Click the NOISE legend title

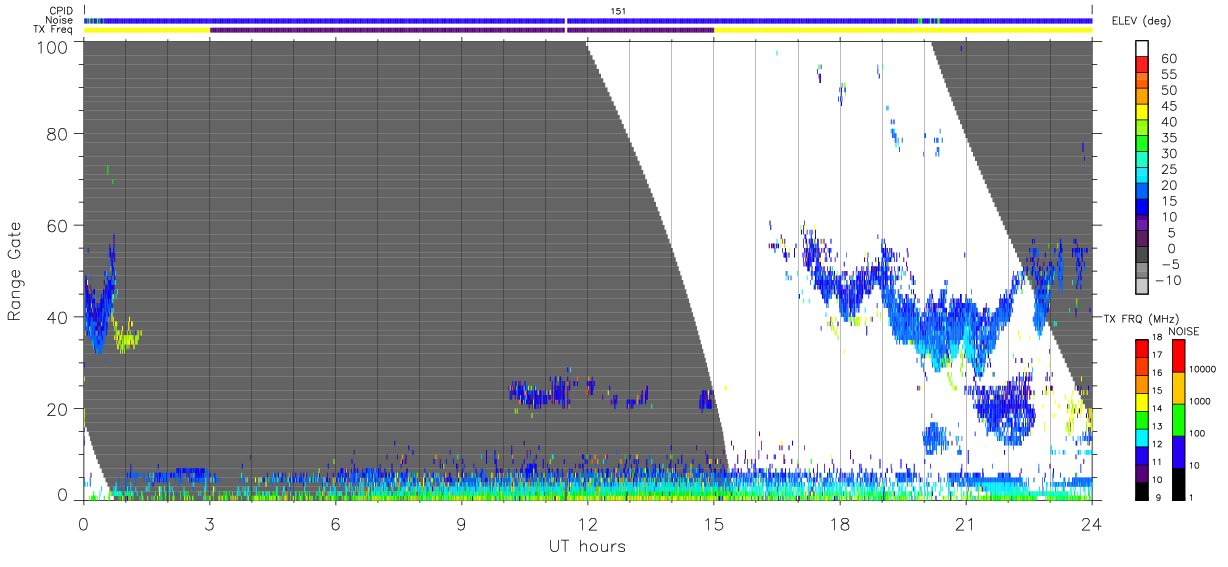pos(1182,331)
